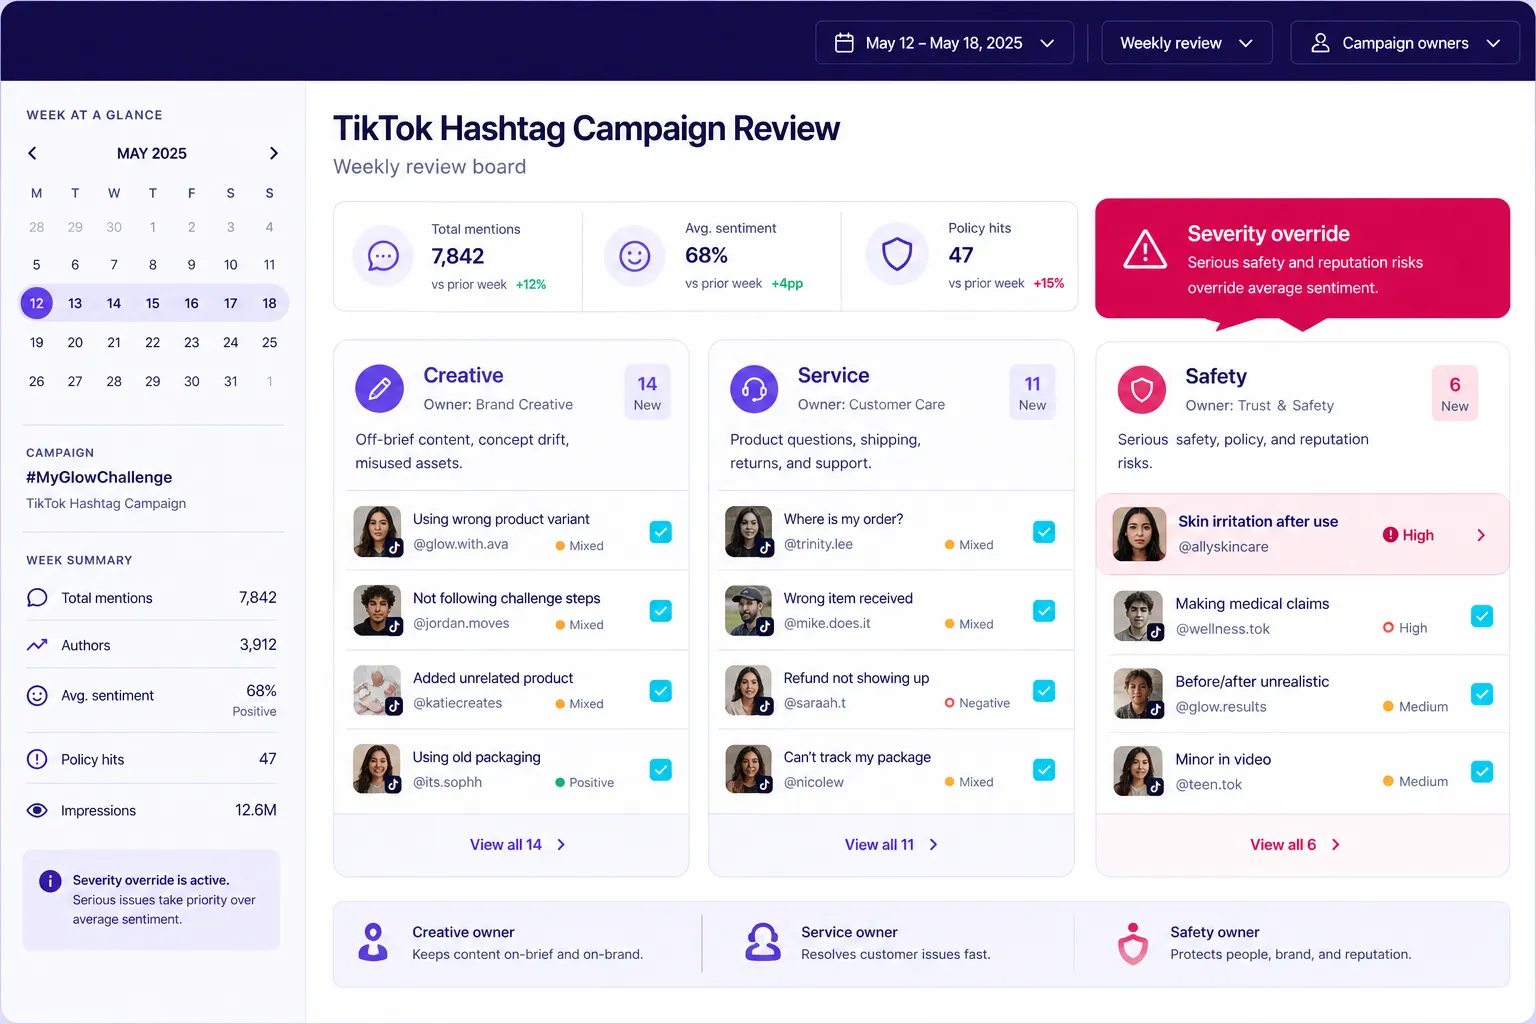Select May 21 in the calendar
The image size is (1536, 1024).
tap(114, 342)
